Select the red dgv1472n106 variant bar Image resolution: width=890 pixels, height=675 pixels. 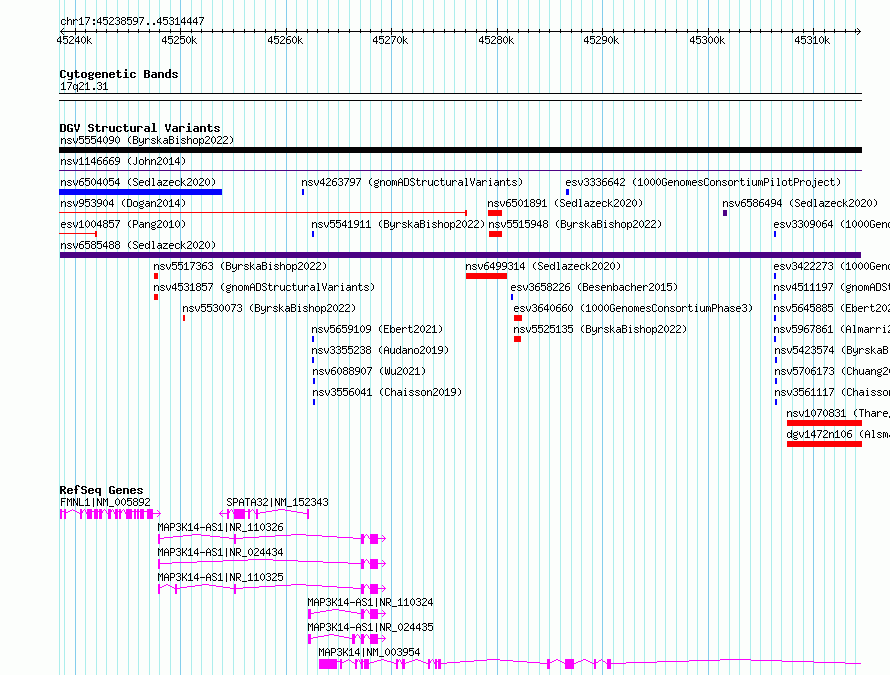click(824, 444)
